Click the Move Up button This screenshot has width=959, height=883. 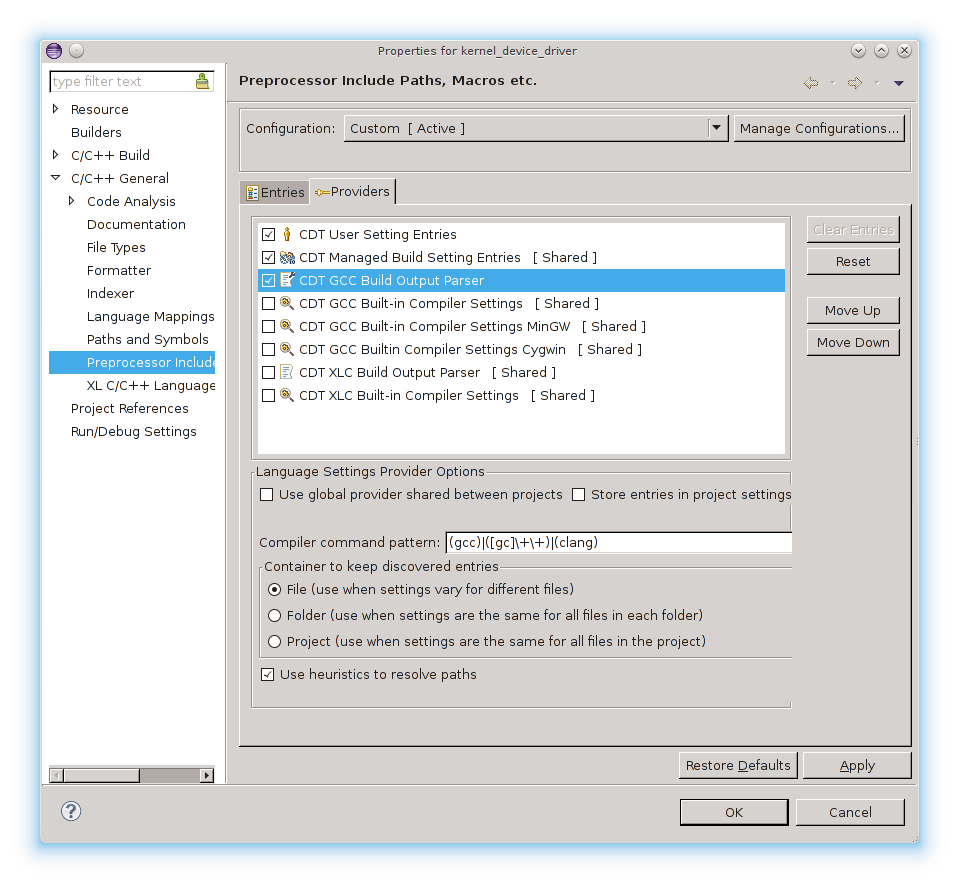853,311
